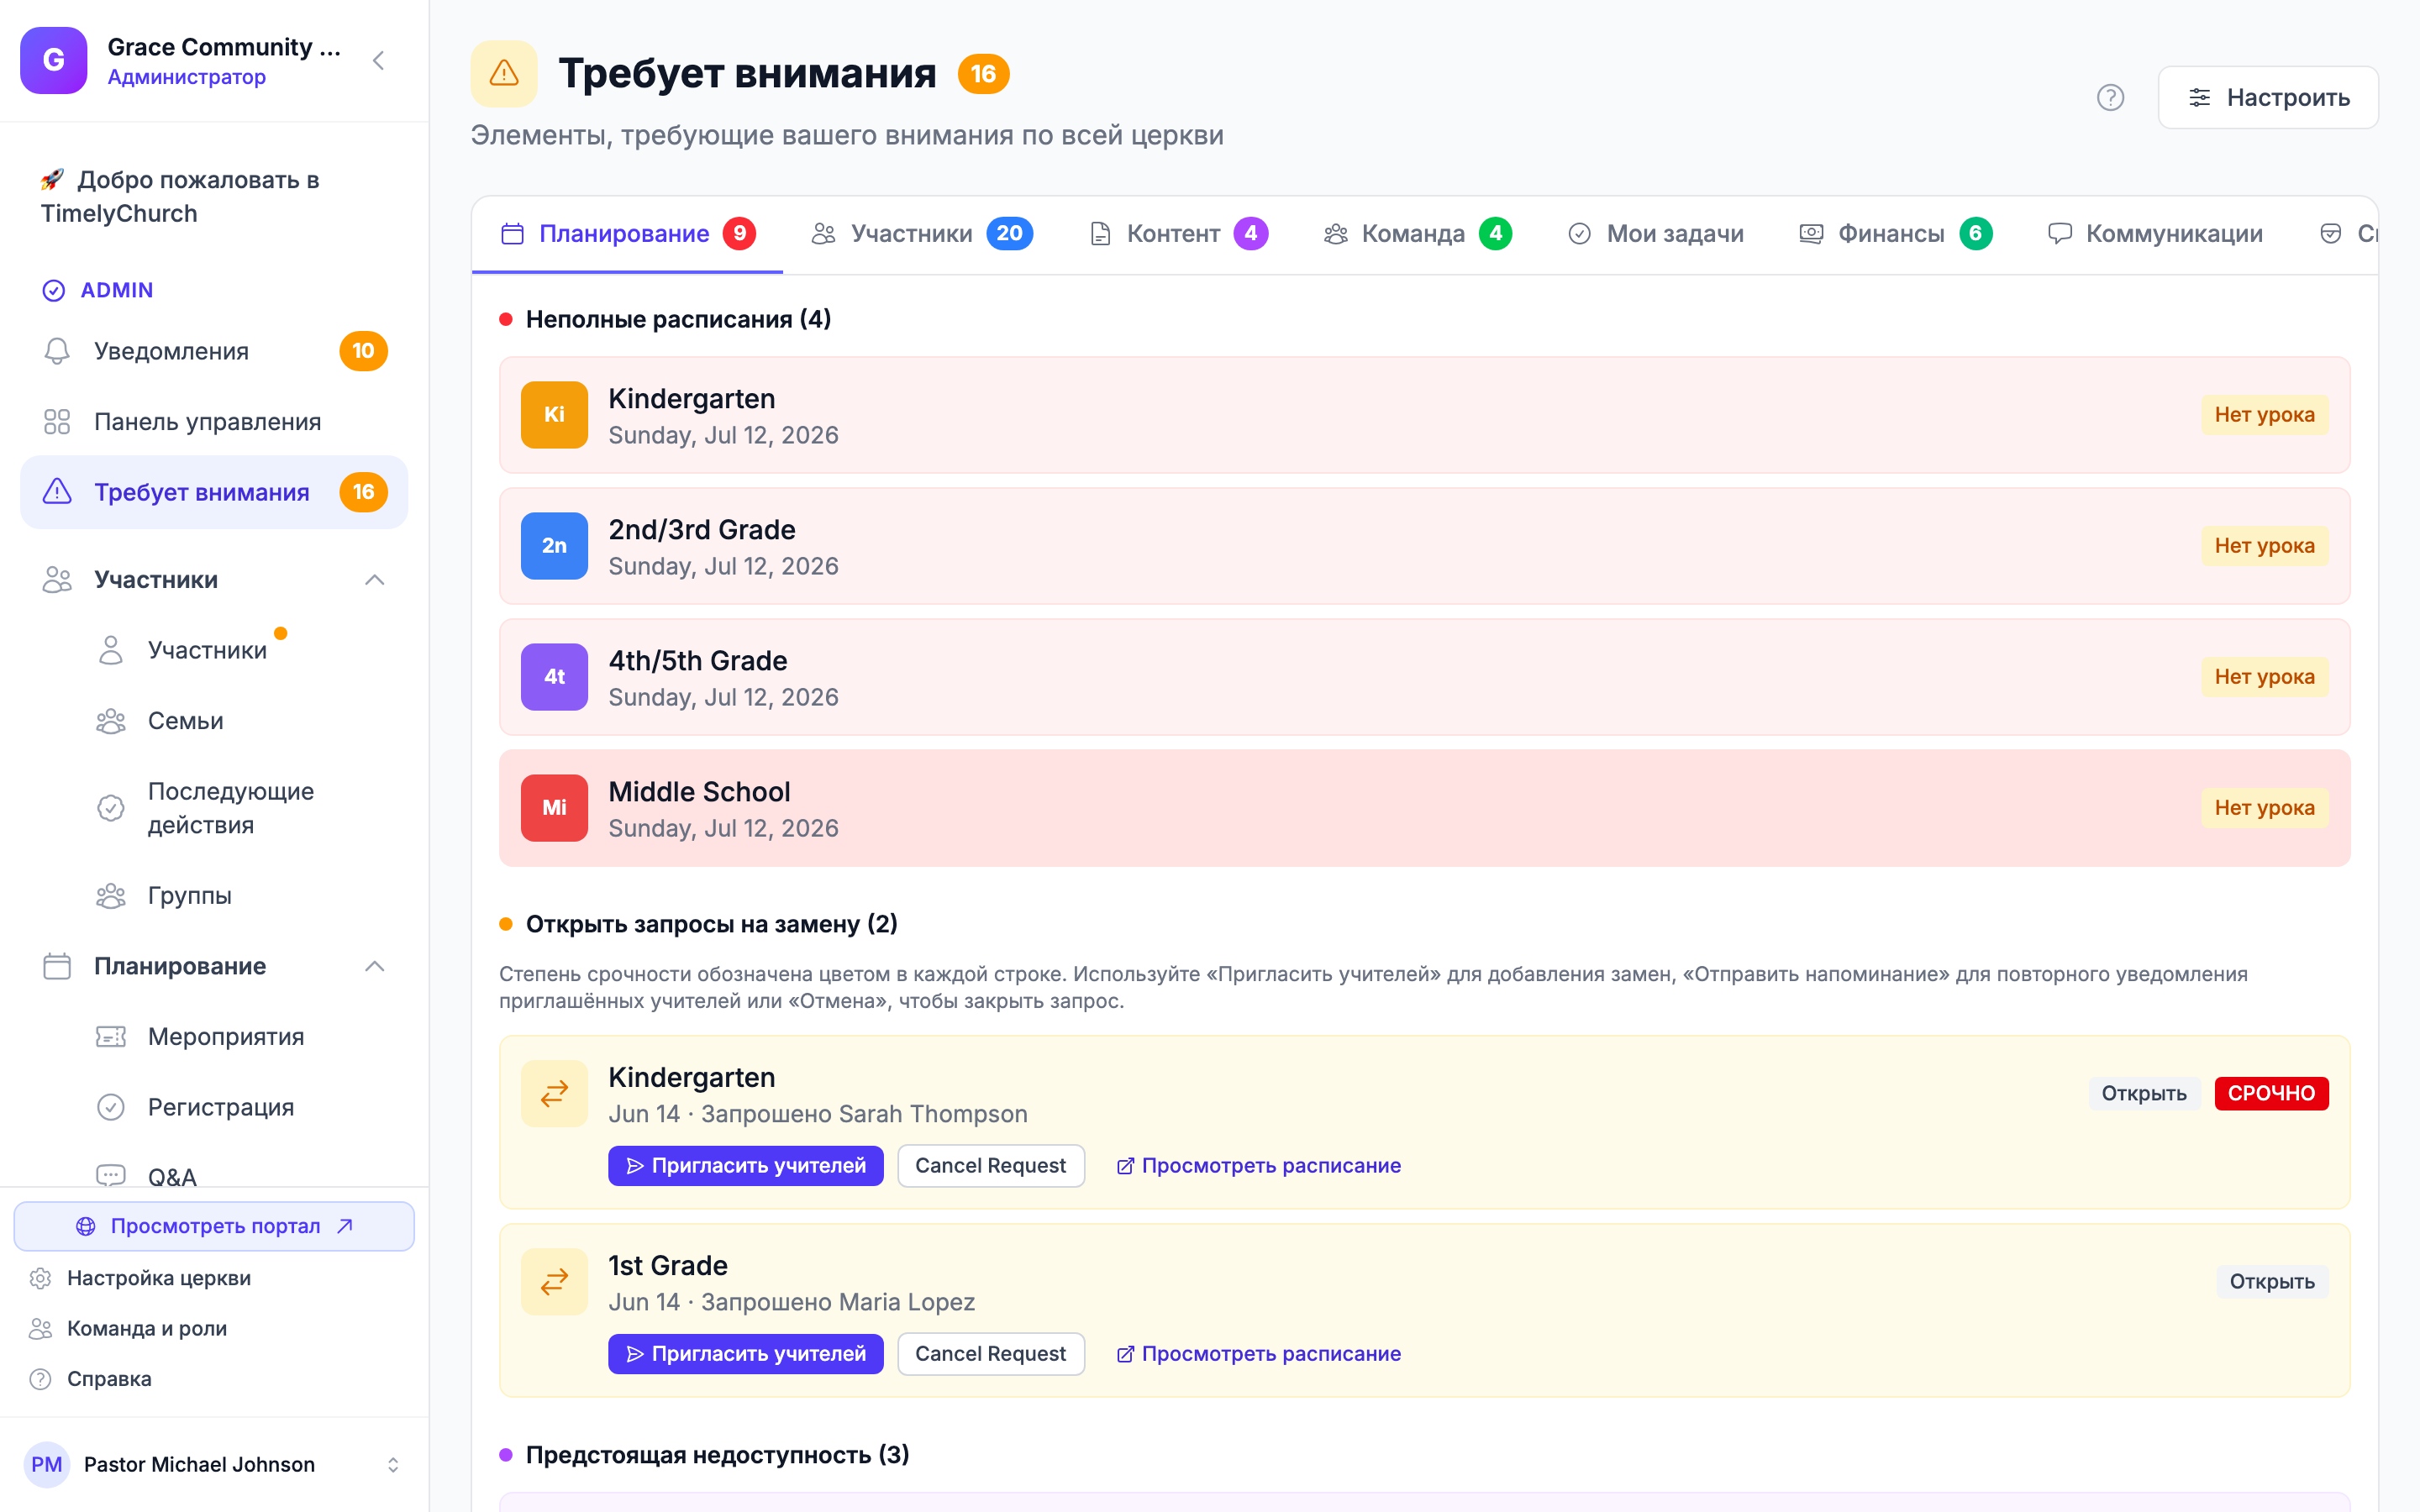The height and width of the screenshot is (1512, 2420).
Task: Click the calendar icon beside Мероприятия
Action: pos(111,1037)
